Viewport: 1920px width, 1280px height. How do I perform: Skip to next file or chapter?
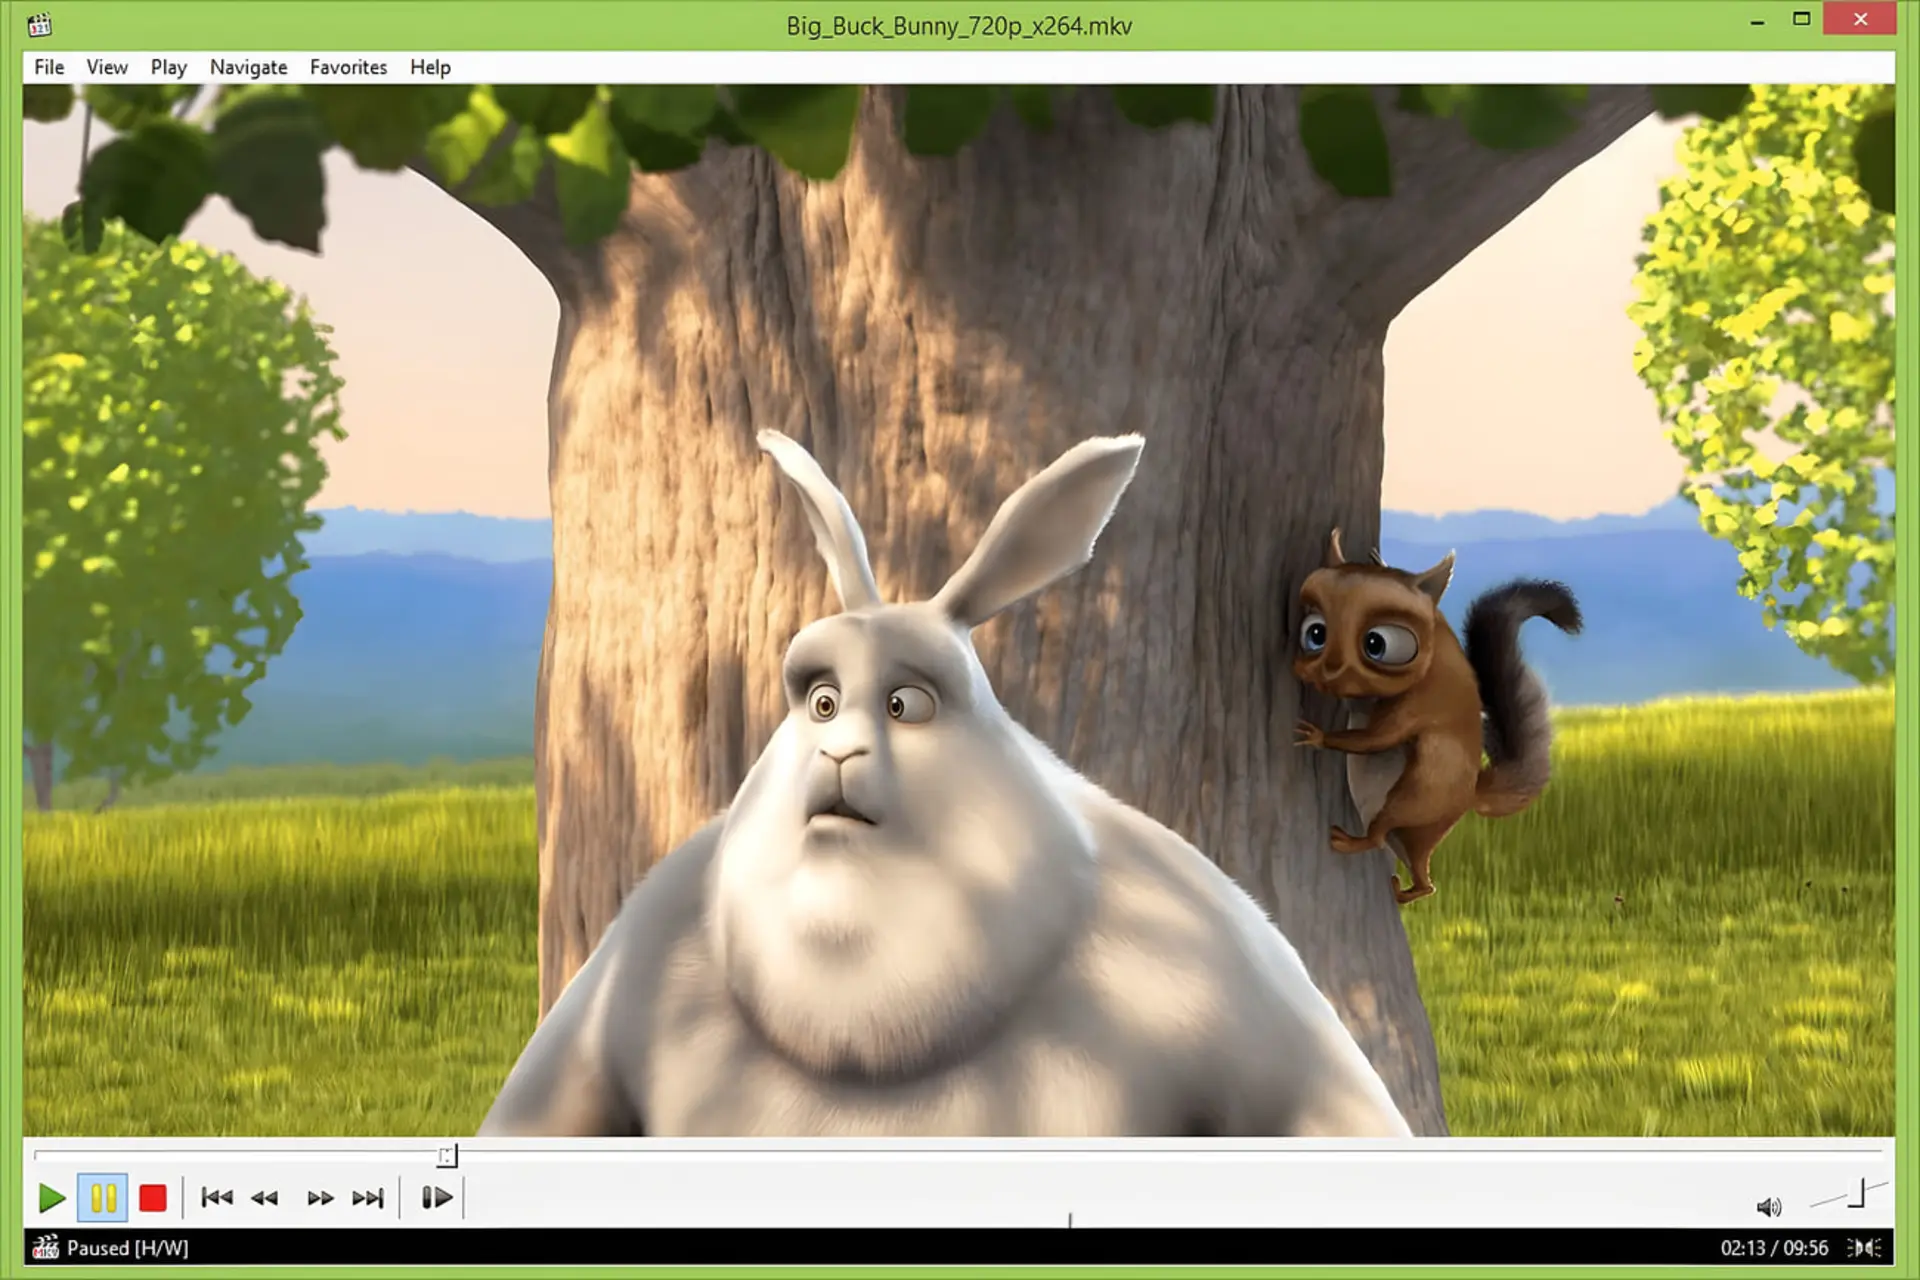point(368,1197)
